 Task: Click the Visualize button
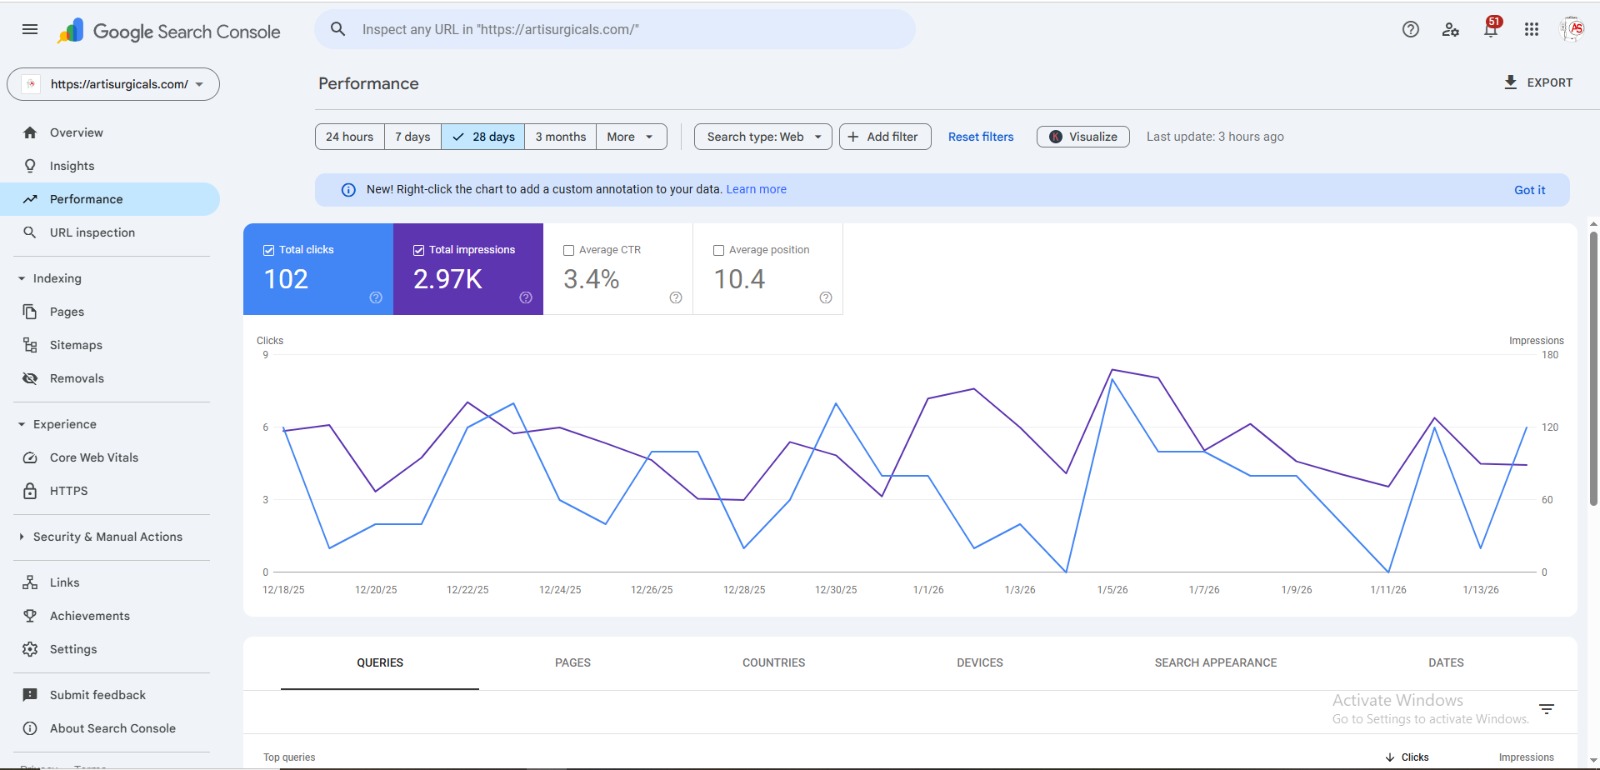[x=1083, y=137]
